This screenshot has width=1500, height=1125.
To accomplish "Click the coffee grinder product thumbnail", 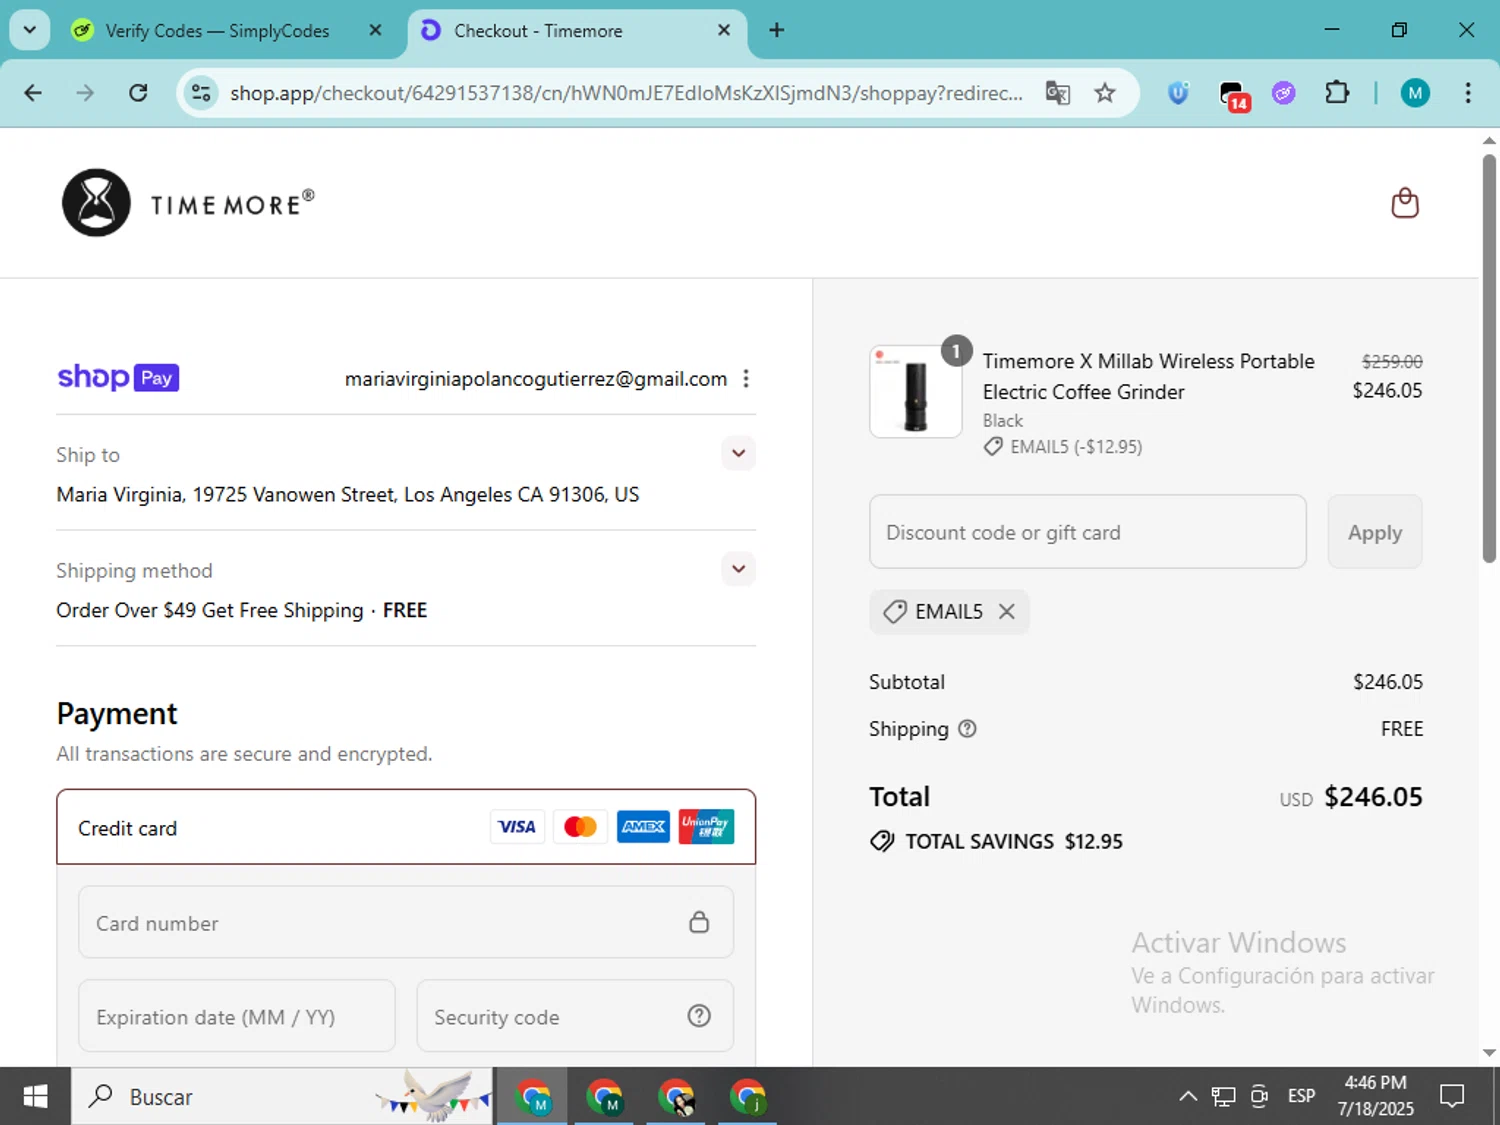I will [x=916, y=392].
